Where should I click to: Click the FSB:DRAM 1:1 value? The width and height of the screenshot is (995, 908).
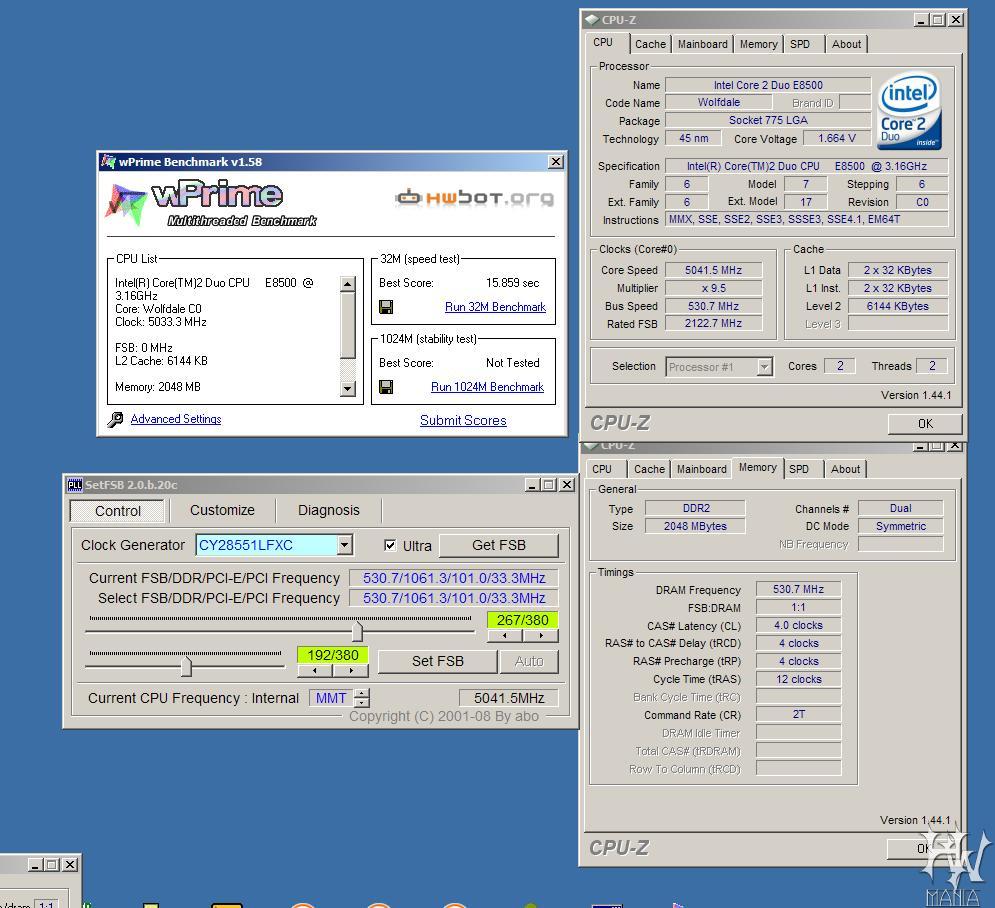point(798,607)
